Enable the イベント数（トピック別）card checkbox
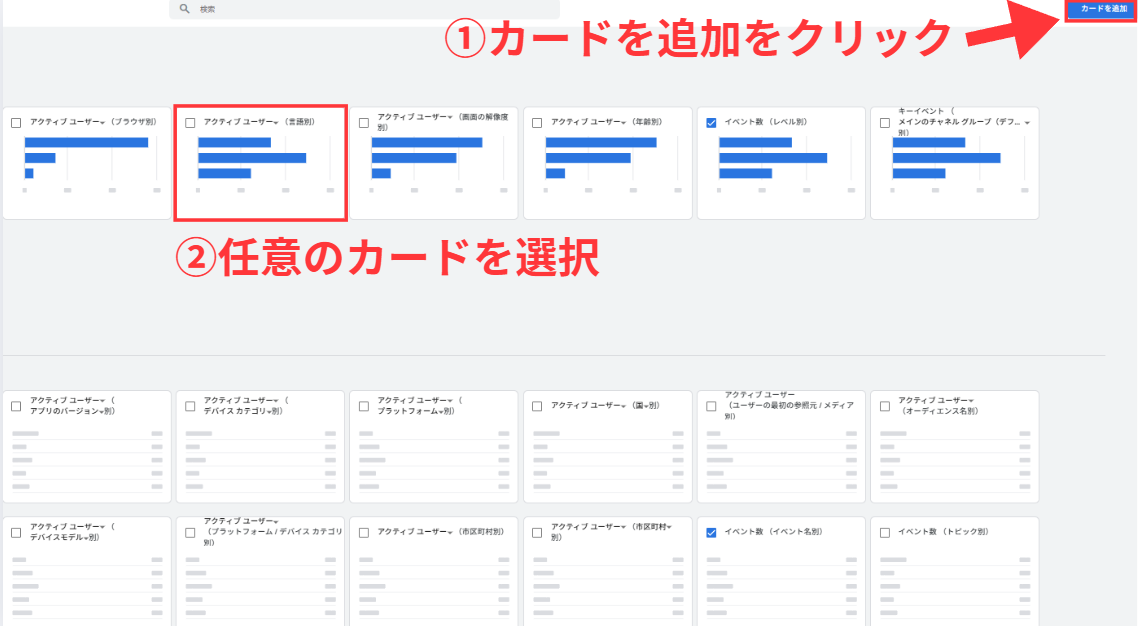Image resolution: width=1138 pixels, height=626 pixels. click(885, 533)
